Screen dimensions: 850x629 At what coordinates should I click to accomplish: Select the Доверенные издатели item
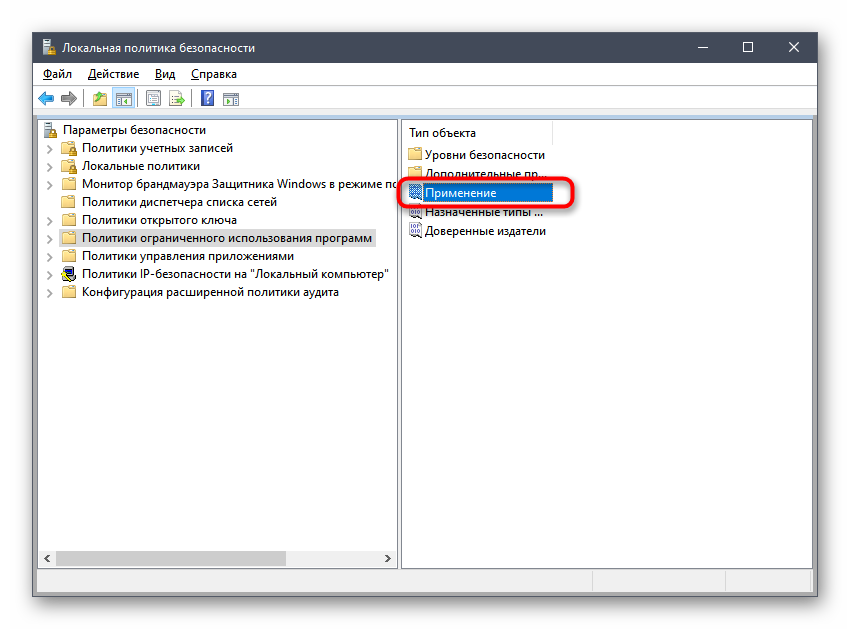pos(485,231)
